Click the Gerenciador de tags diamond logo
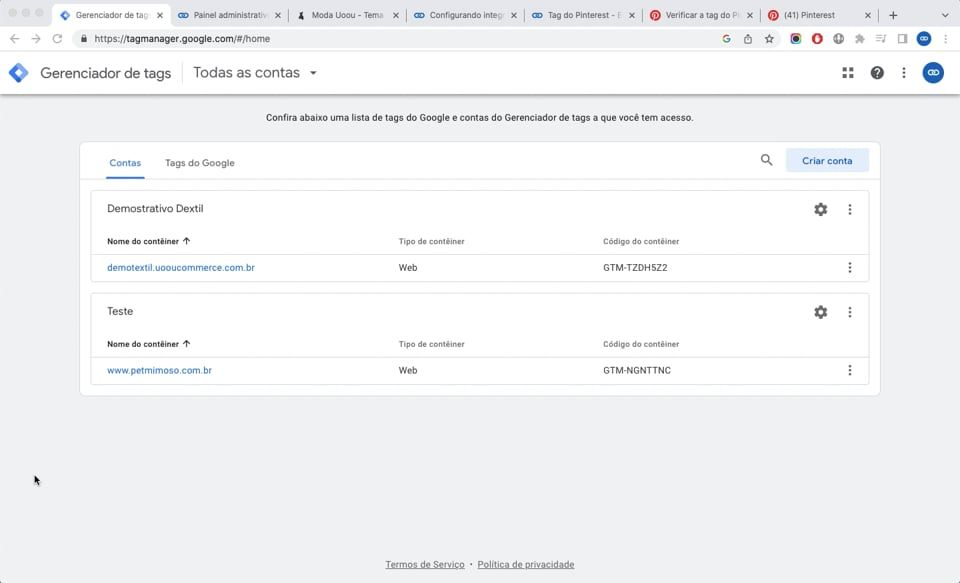The height and width of the screenshot is (583, 960). click(17, 72)
